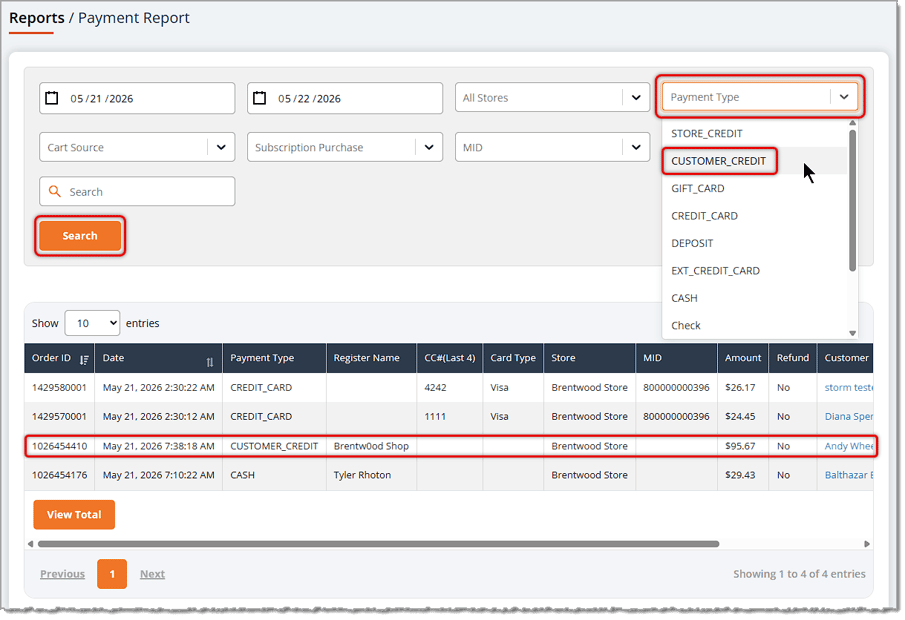Click order ID 1026454176 cell

click(59, 475)
